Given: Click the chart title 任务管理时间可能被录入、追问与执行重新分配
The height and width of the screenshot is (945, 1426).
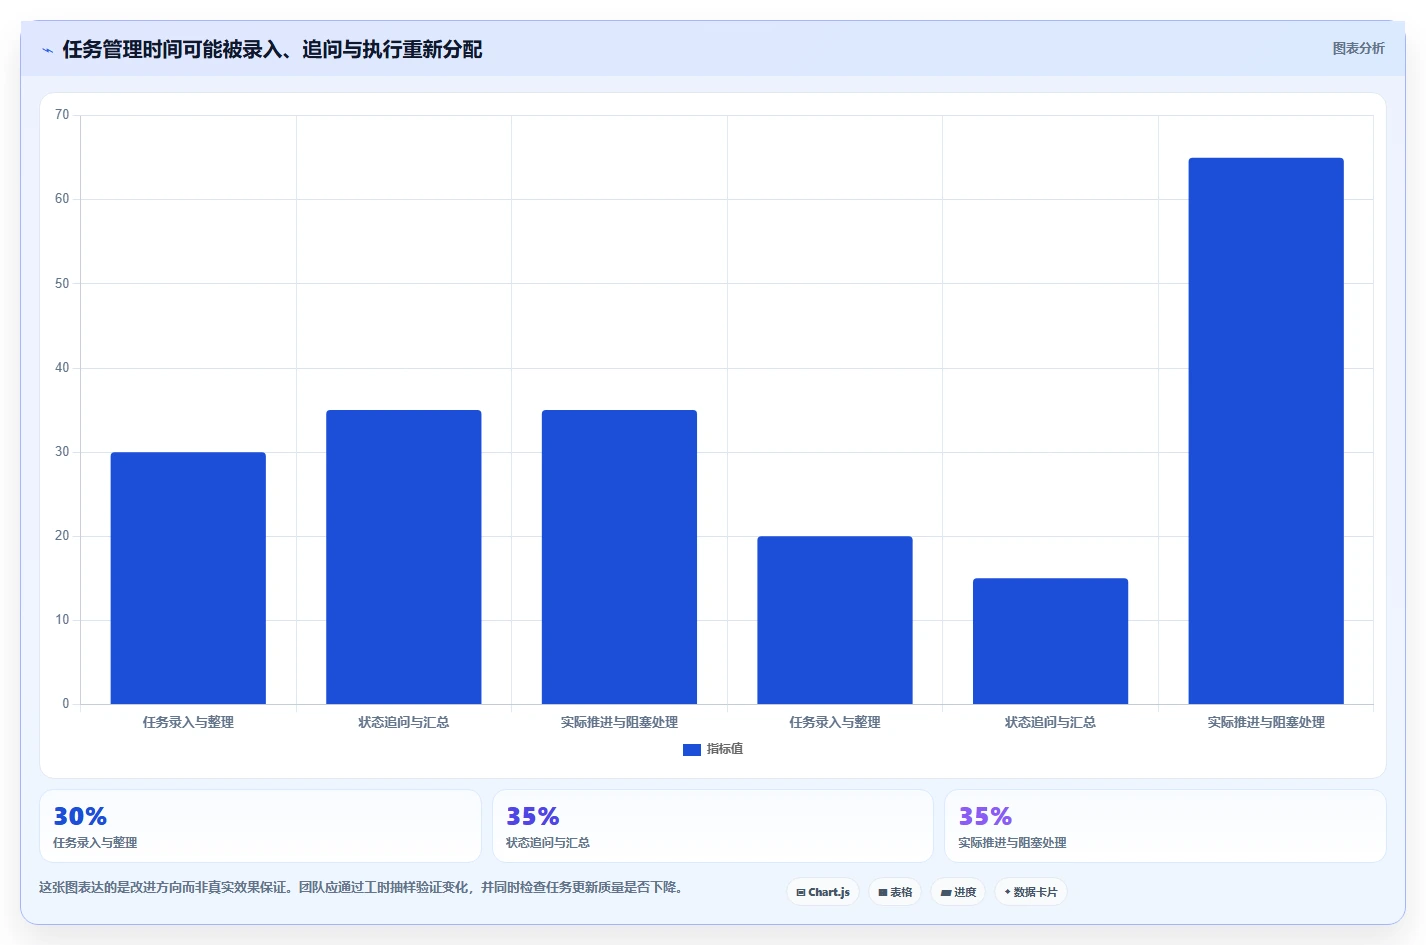Looking at the screenshot, I should click(272, 49).
